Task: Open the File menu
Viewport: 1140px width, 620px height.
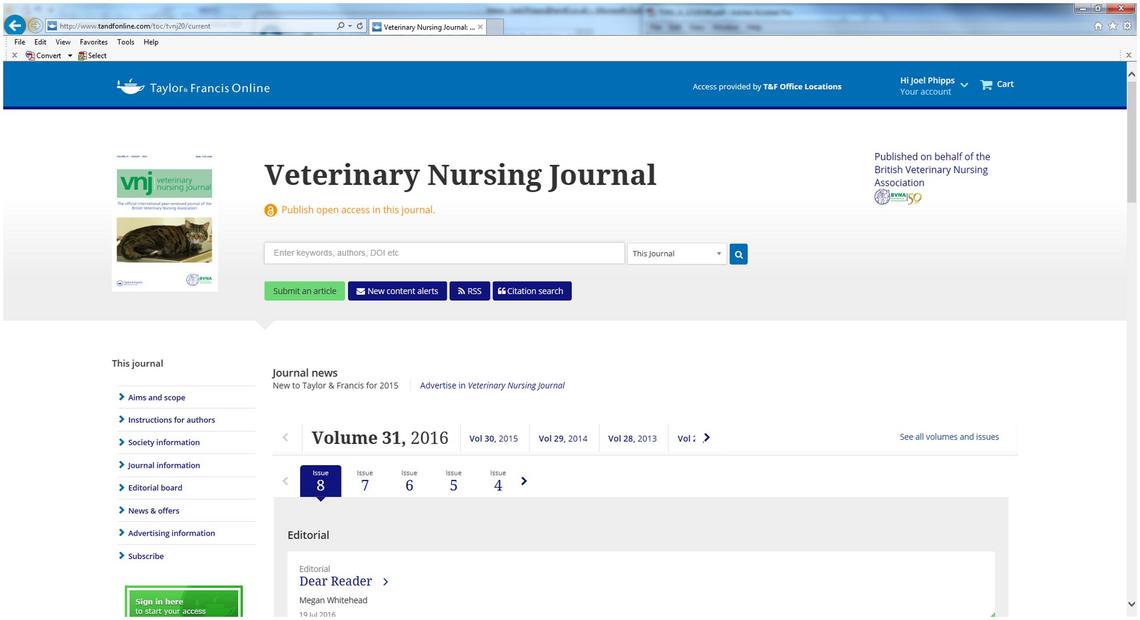Action: pos(20,42)
